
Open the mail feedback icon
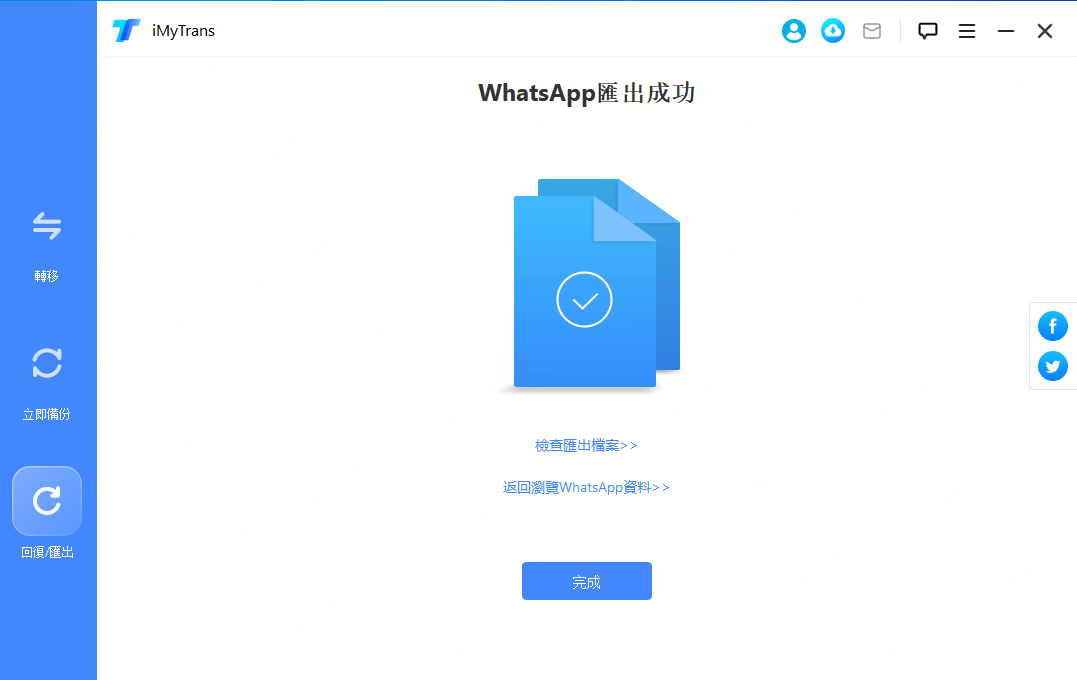(871, 31)
